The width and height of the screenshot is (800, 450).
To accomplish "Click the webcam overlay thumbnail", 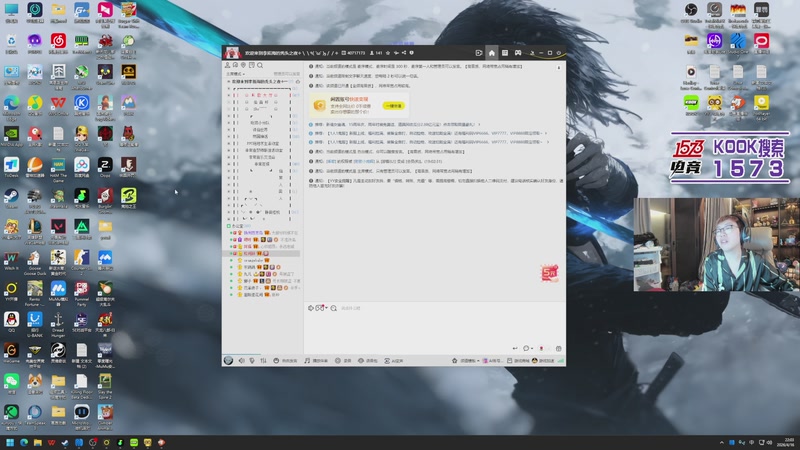I will click(716, 244).
